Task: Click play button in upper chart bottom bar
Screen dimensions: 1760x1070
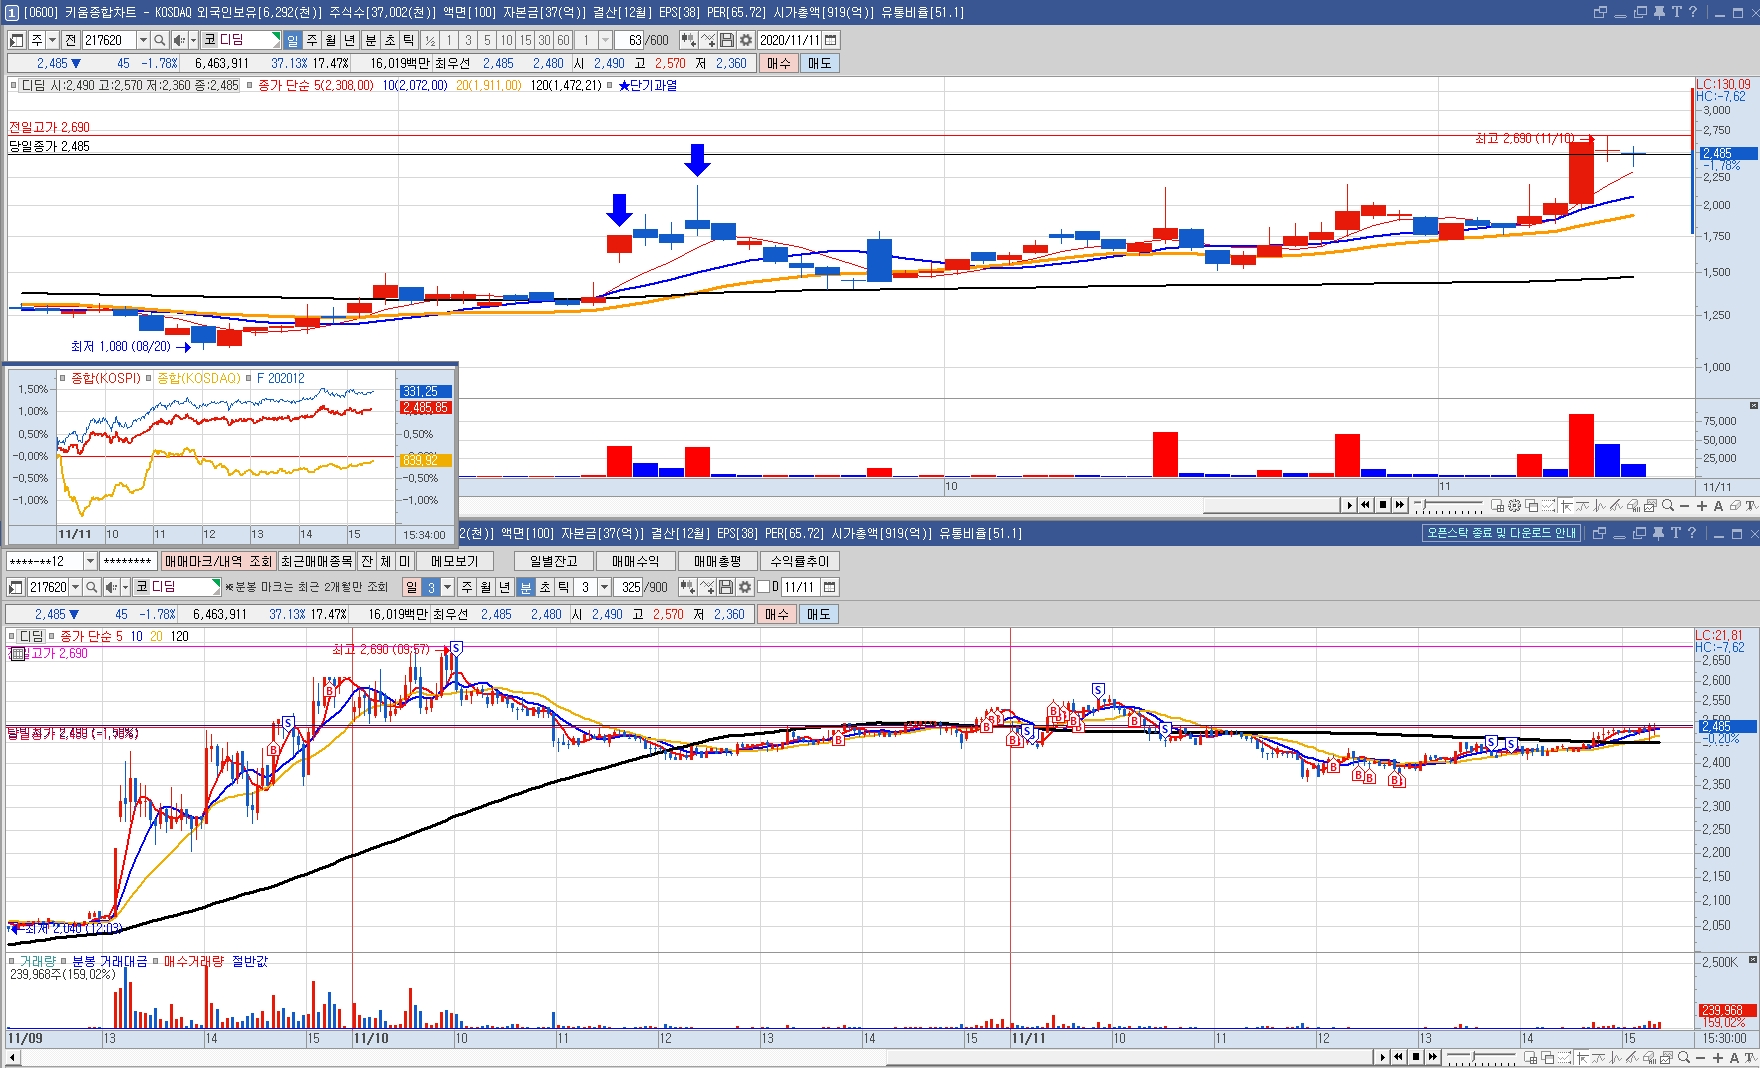Action: (x=1350, y=506)
